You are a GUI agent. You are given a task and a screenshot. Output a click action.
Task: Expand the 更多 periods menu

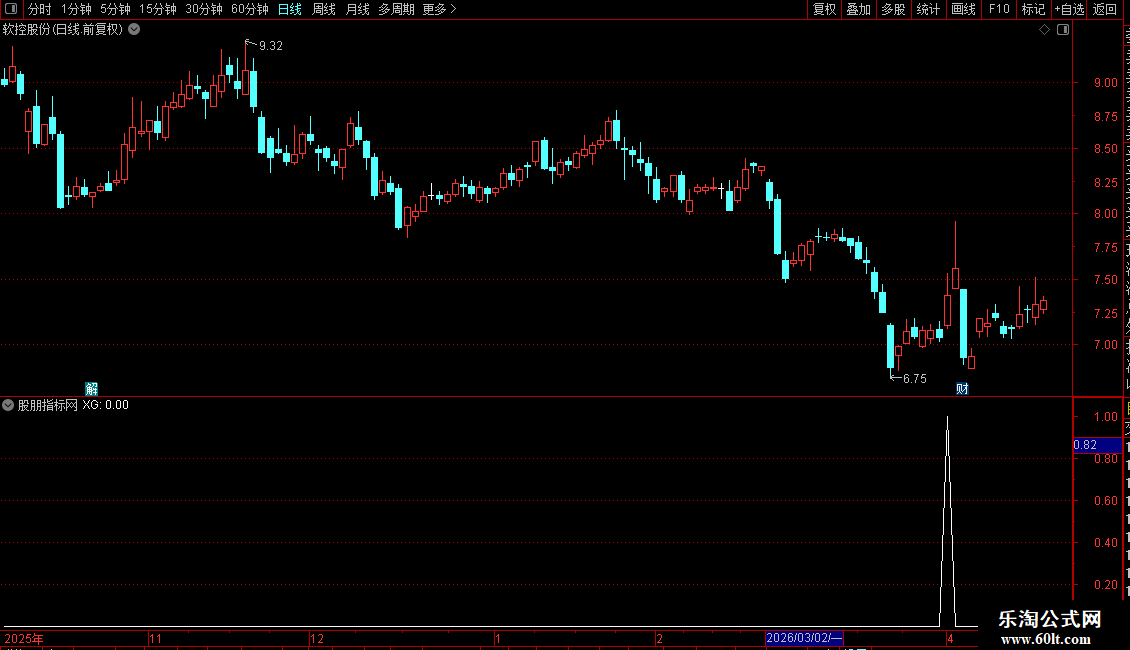point(439,9)
